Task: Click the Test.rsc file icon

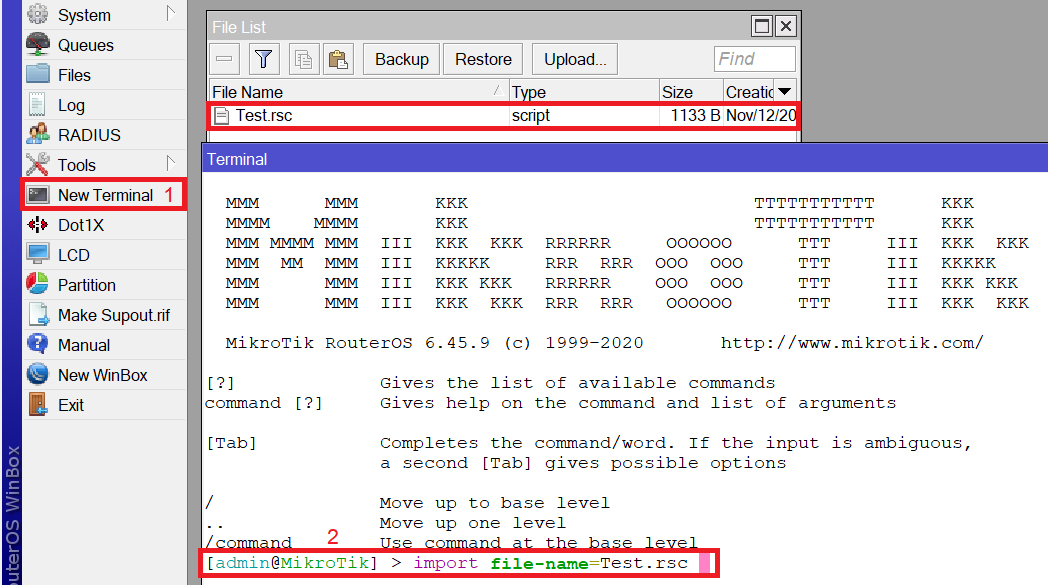Action: 222,116
